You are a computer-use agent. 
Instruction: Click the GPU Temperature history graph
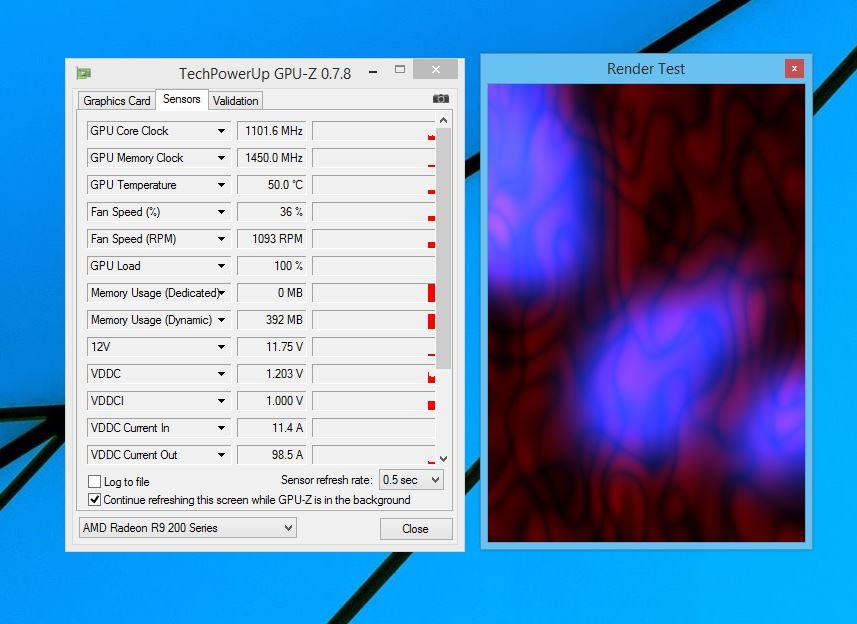click(x=374, y=185)
